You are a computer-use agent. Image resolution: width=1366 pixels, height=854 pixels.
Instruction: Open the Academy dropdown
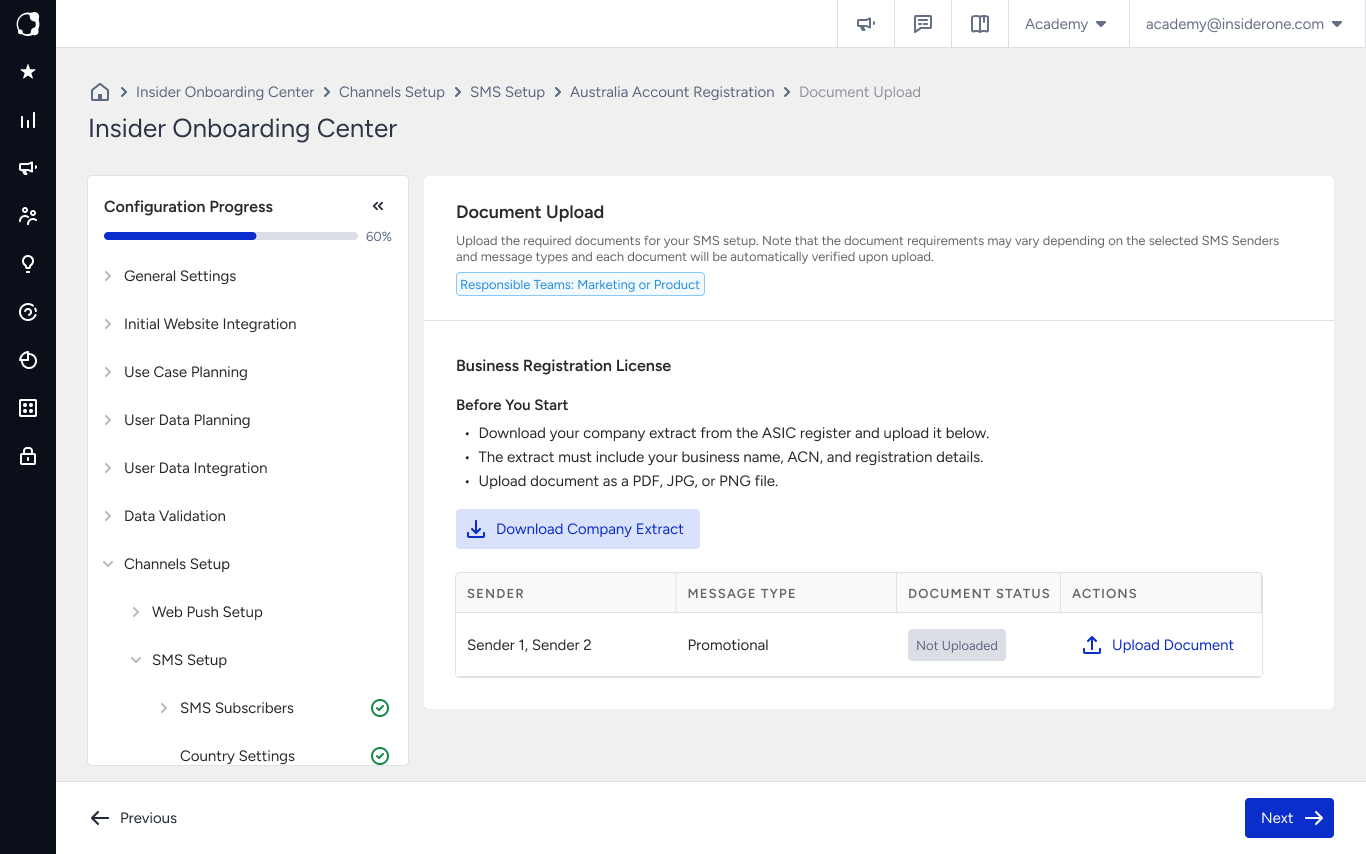pos(1066,24)
